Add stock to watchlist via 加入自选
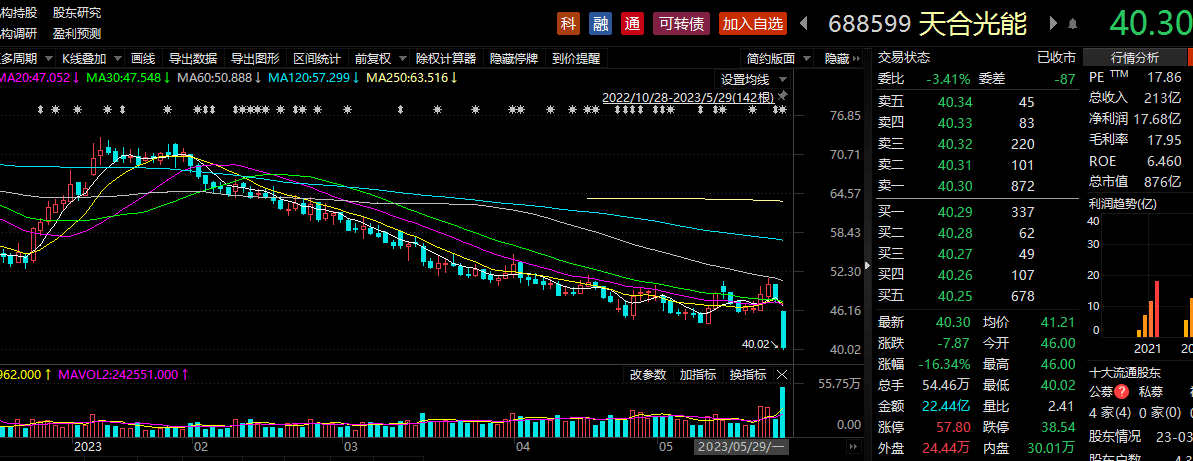1193x461 pixels. point(752,23)
